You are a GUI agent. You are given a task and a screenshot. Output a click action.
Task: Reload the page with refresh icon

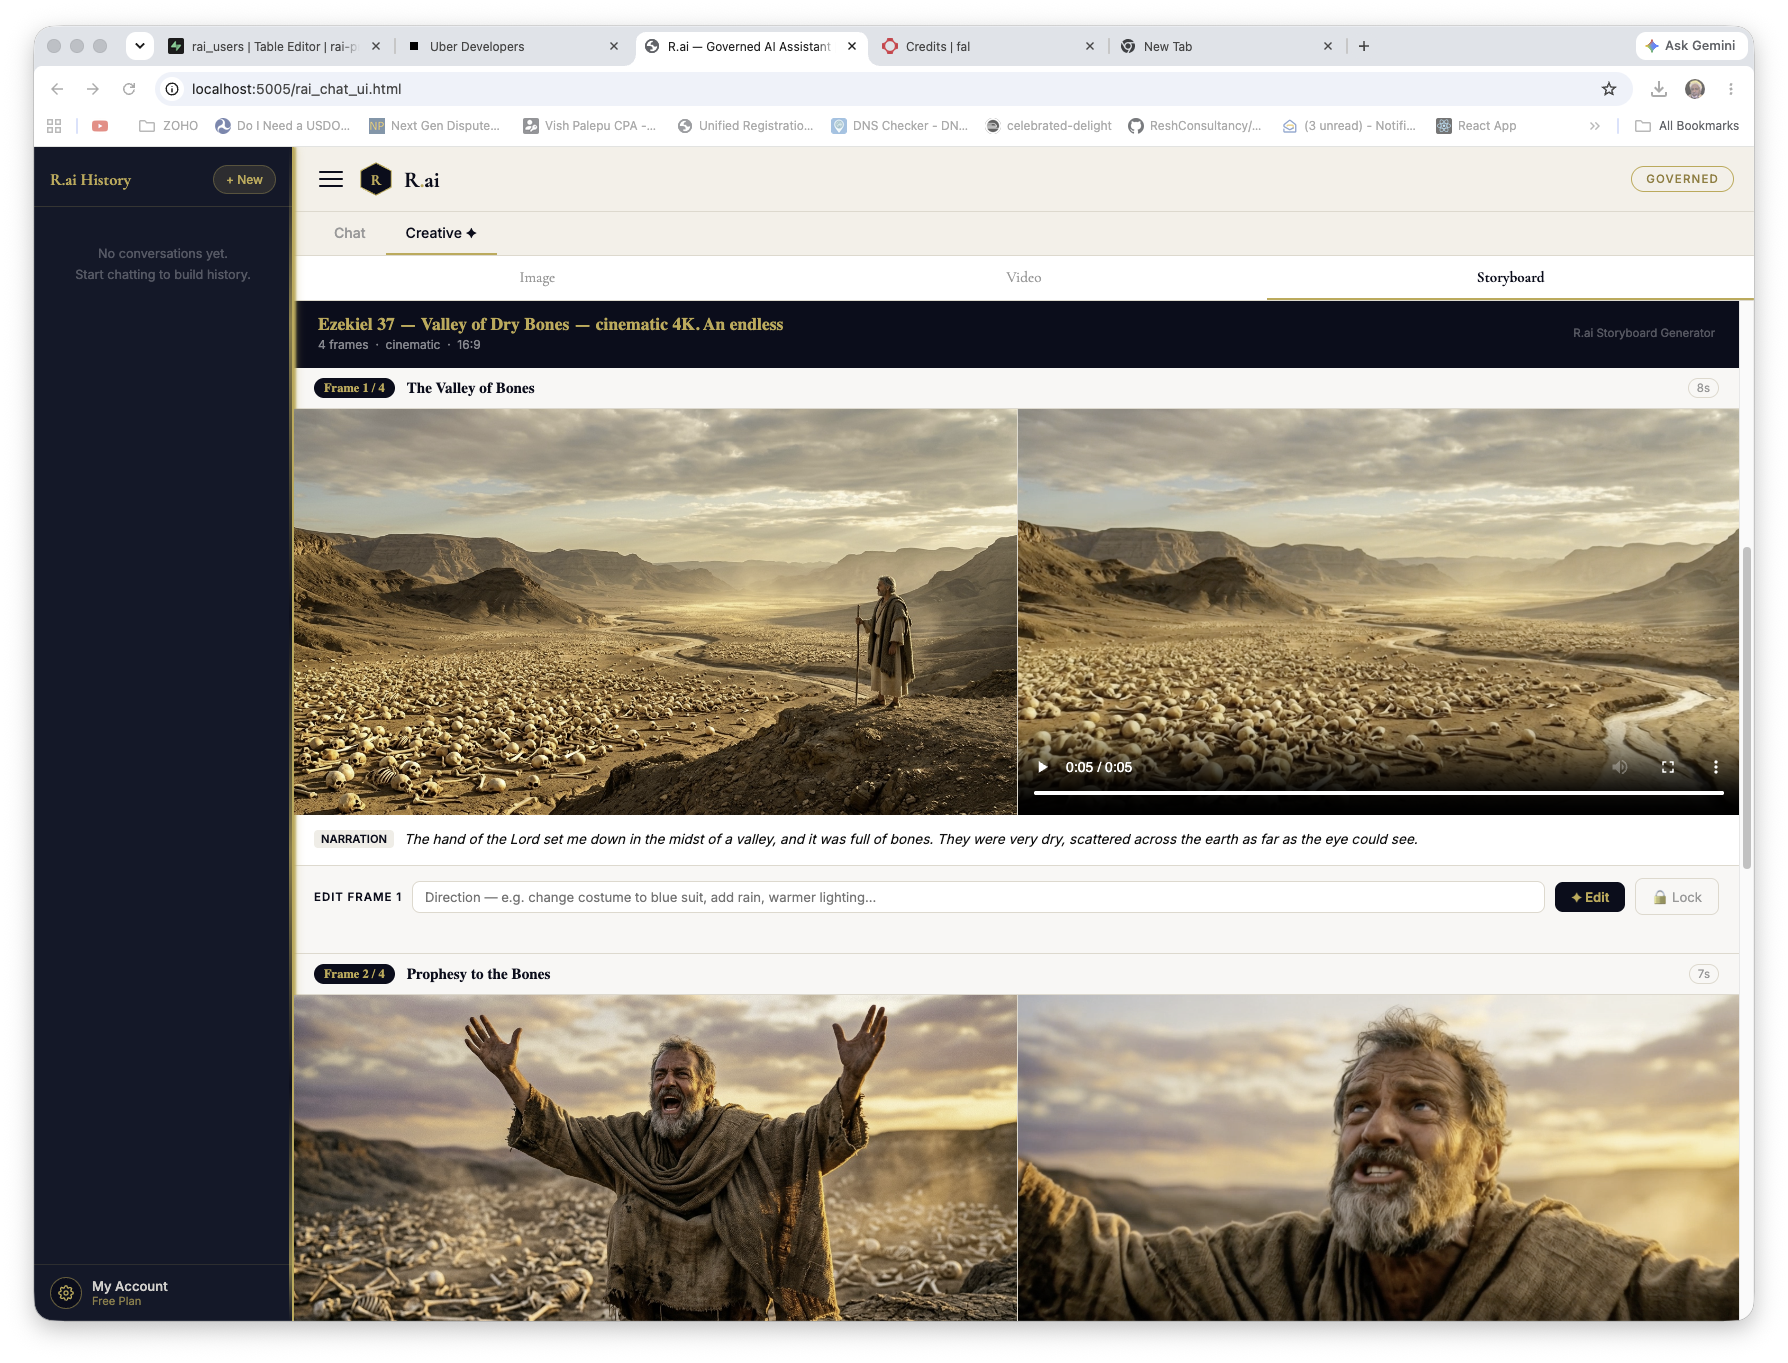pos(129,89)
